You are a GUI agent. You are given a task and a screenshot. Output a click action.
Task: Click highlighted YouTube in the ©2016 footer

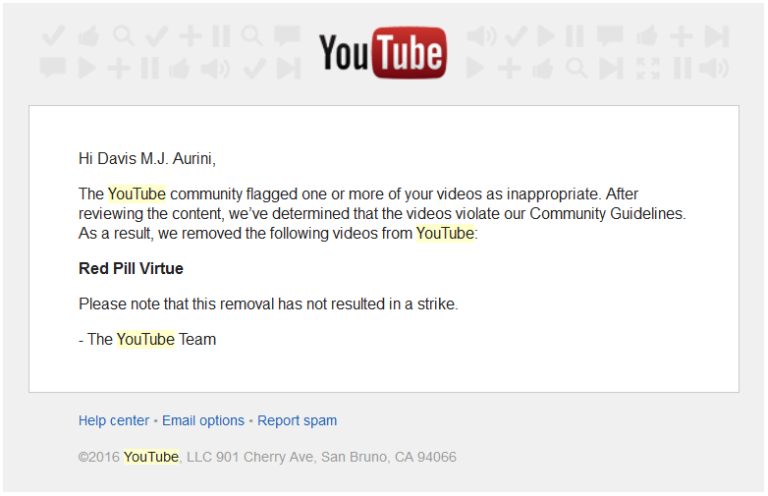tap(151, 457)
